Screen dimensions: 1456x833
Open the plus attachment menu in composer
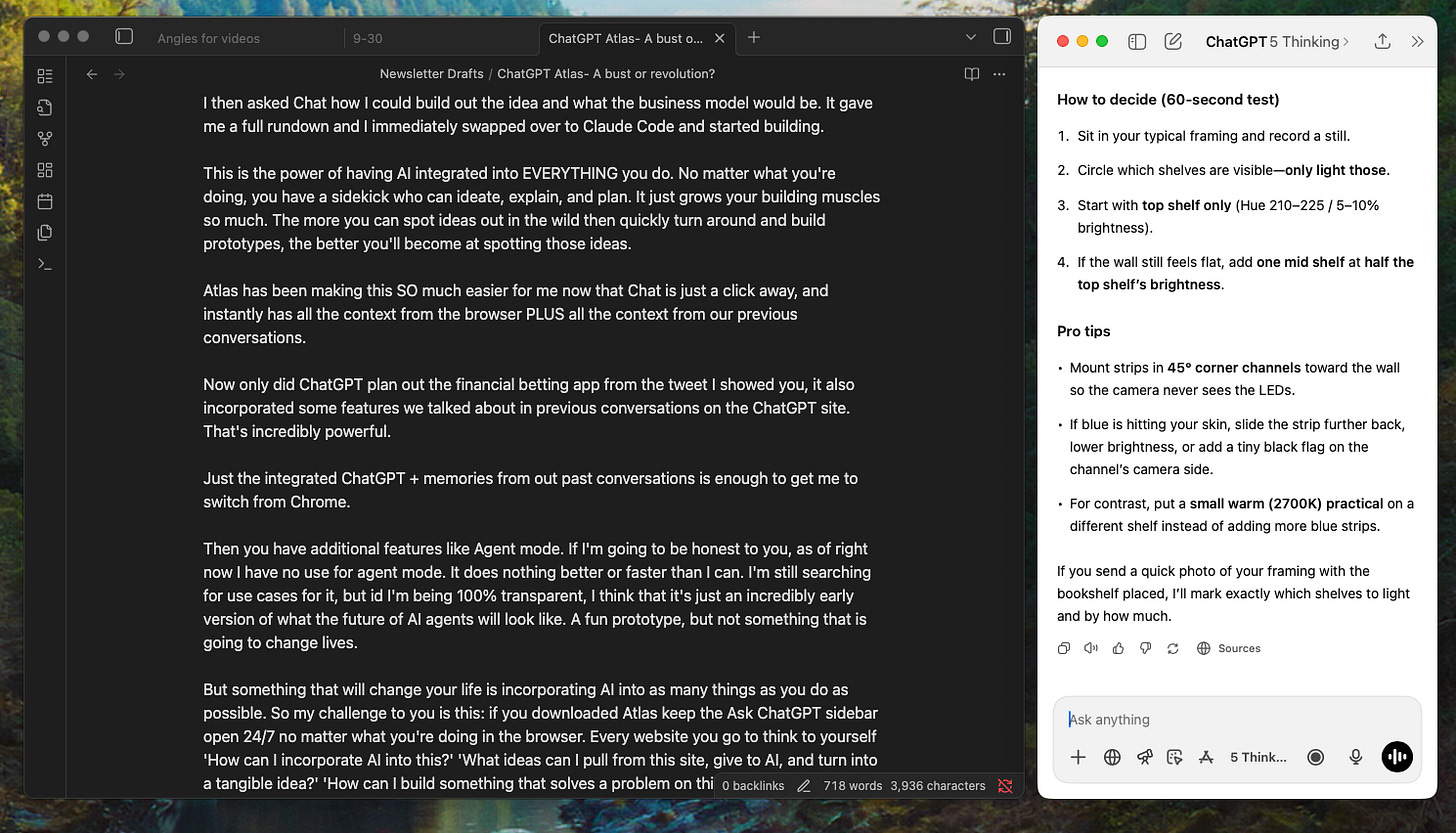1078,757
